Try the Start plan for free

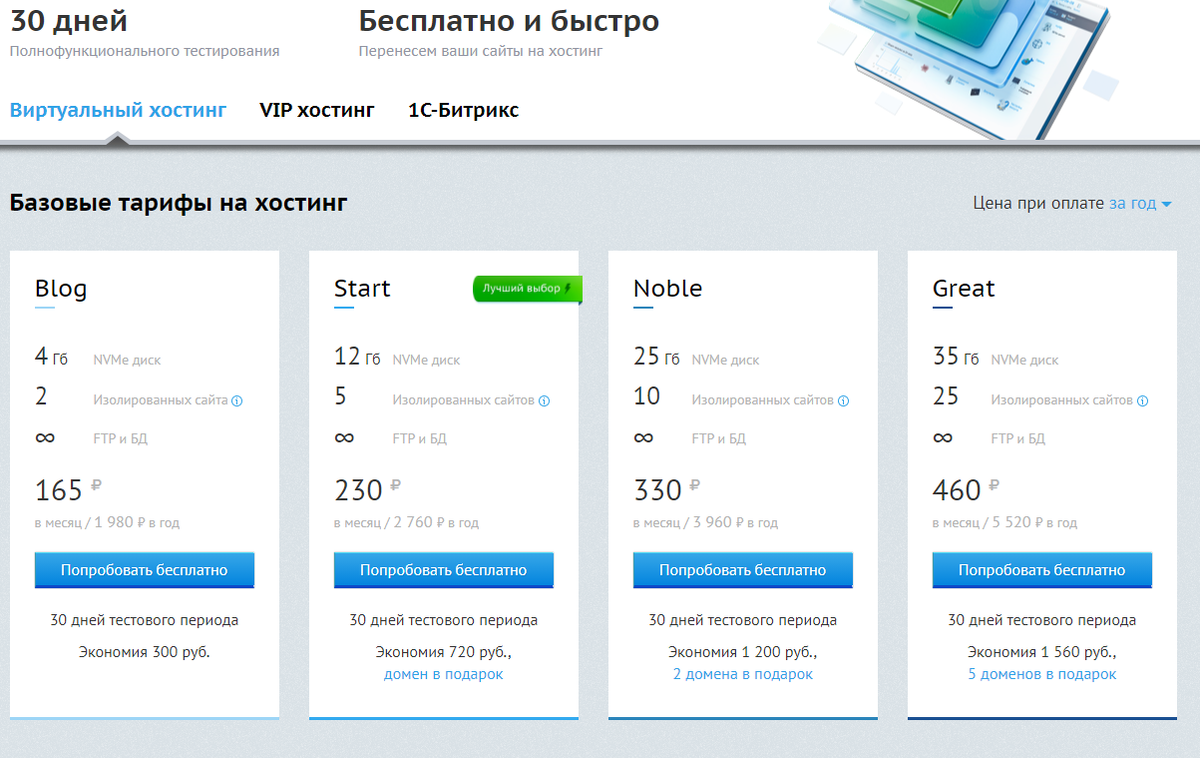tap(443, 570)
